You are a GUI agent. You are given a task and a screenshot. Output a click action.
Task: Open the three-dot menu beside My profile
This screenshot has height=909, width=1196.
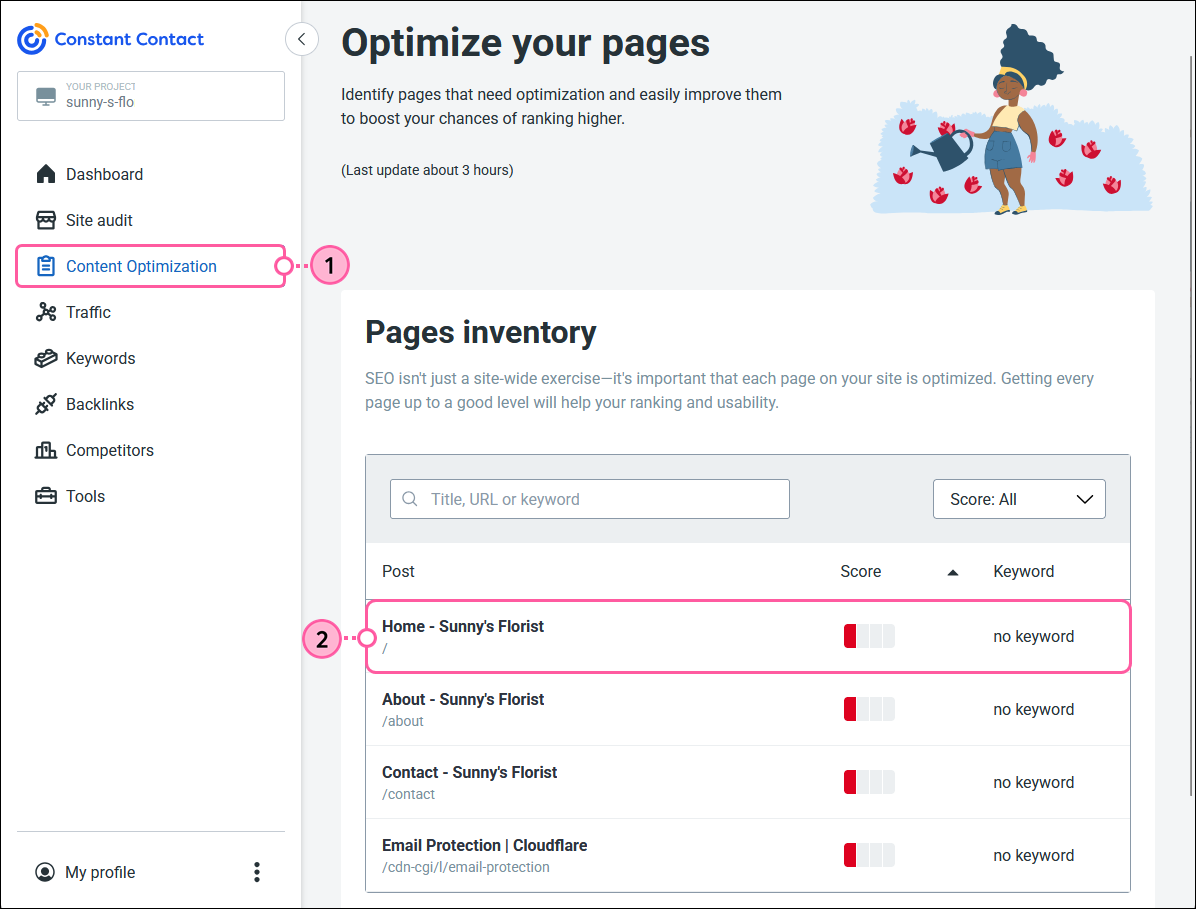click(257, 872)
